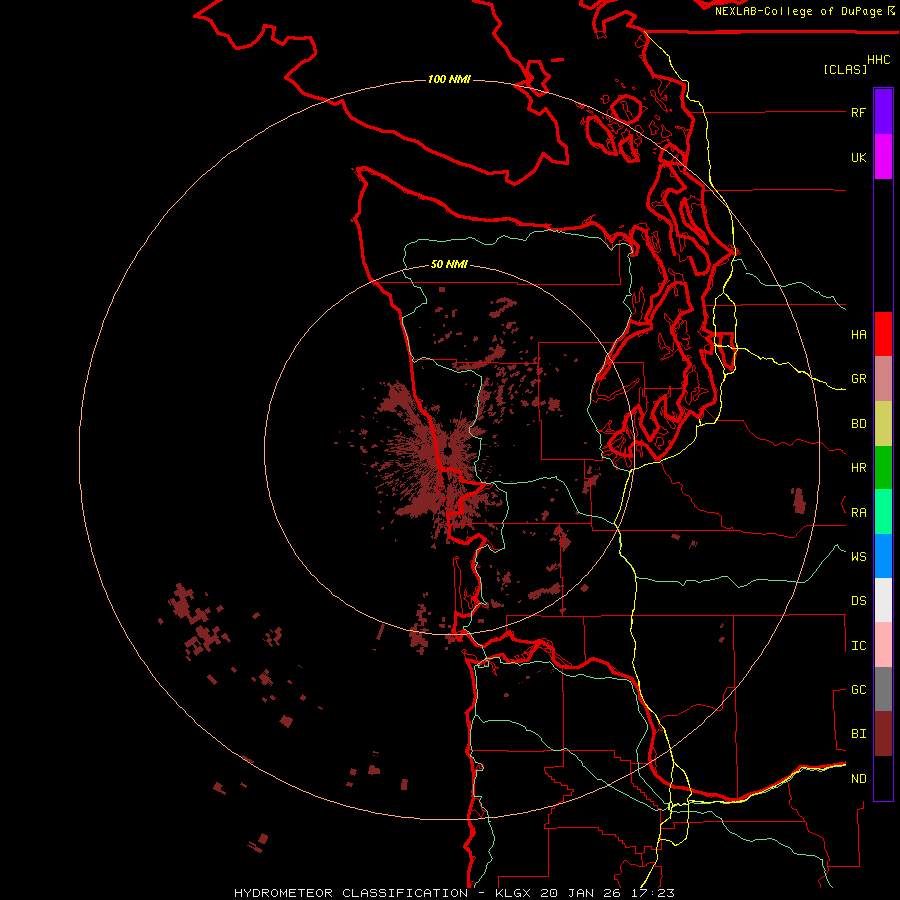Click the NEXLAB-College of DuPage credit text
The width and height of the screenshot is (900, 900).
click(x=799, y=11)
